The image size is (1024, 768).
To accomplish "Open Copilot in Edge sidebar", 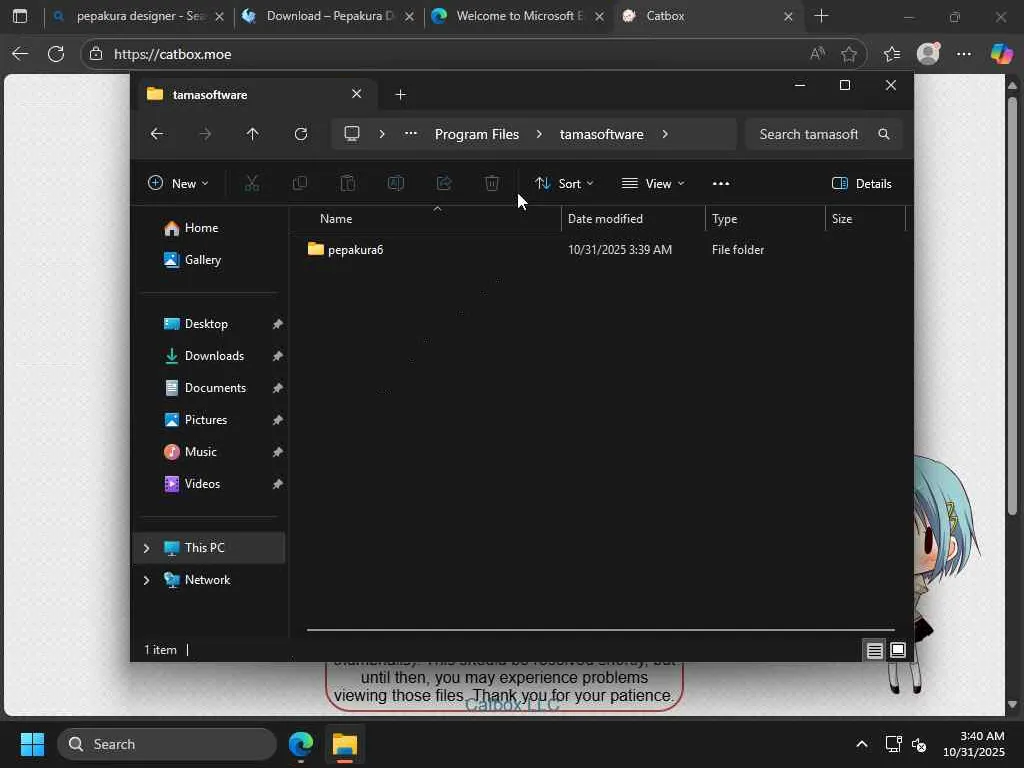I will tap(1001, 54).
